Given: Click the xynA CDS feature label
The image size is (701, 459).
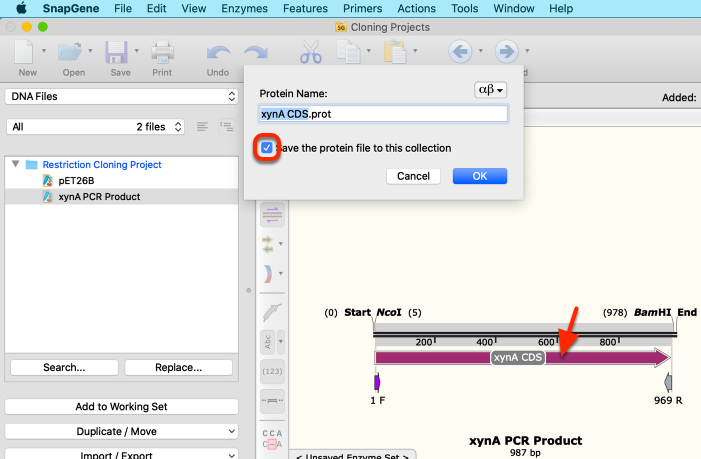Looking at the screenshot, I should pyautogui.click(x=518, y=358).
